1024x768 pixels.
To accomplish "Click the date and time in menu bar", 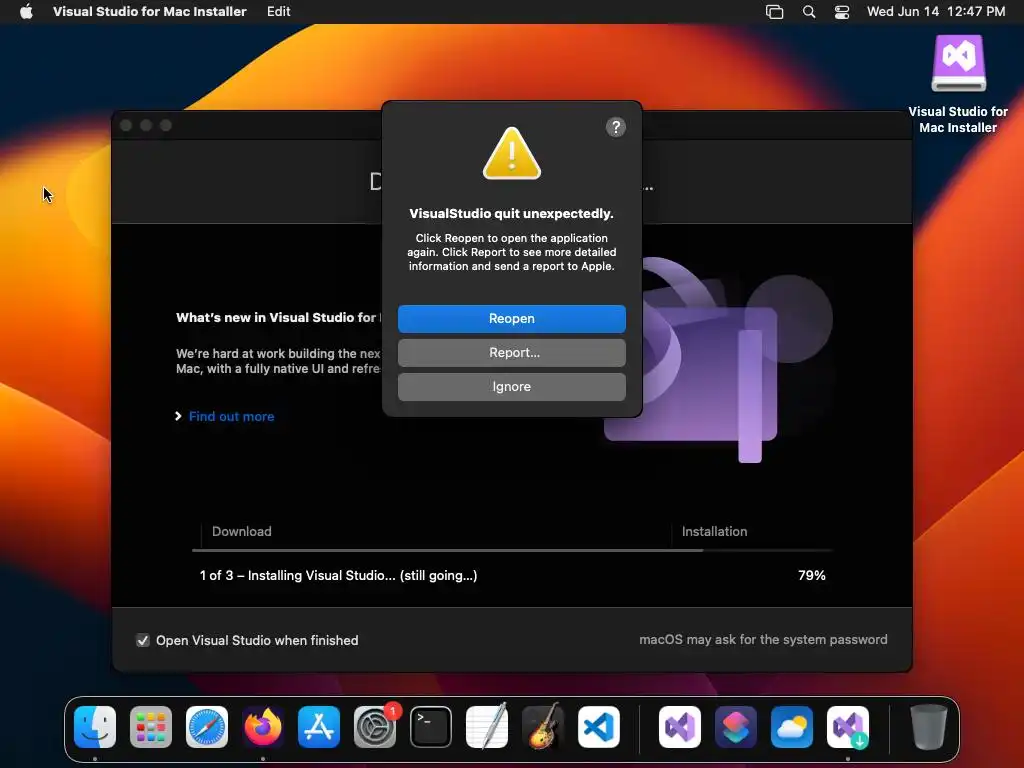I will (936, 11).
